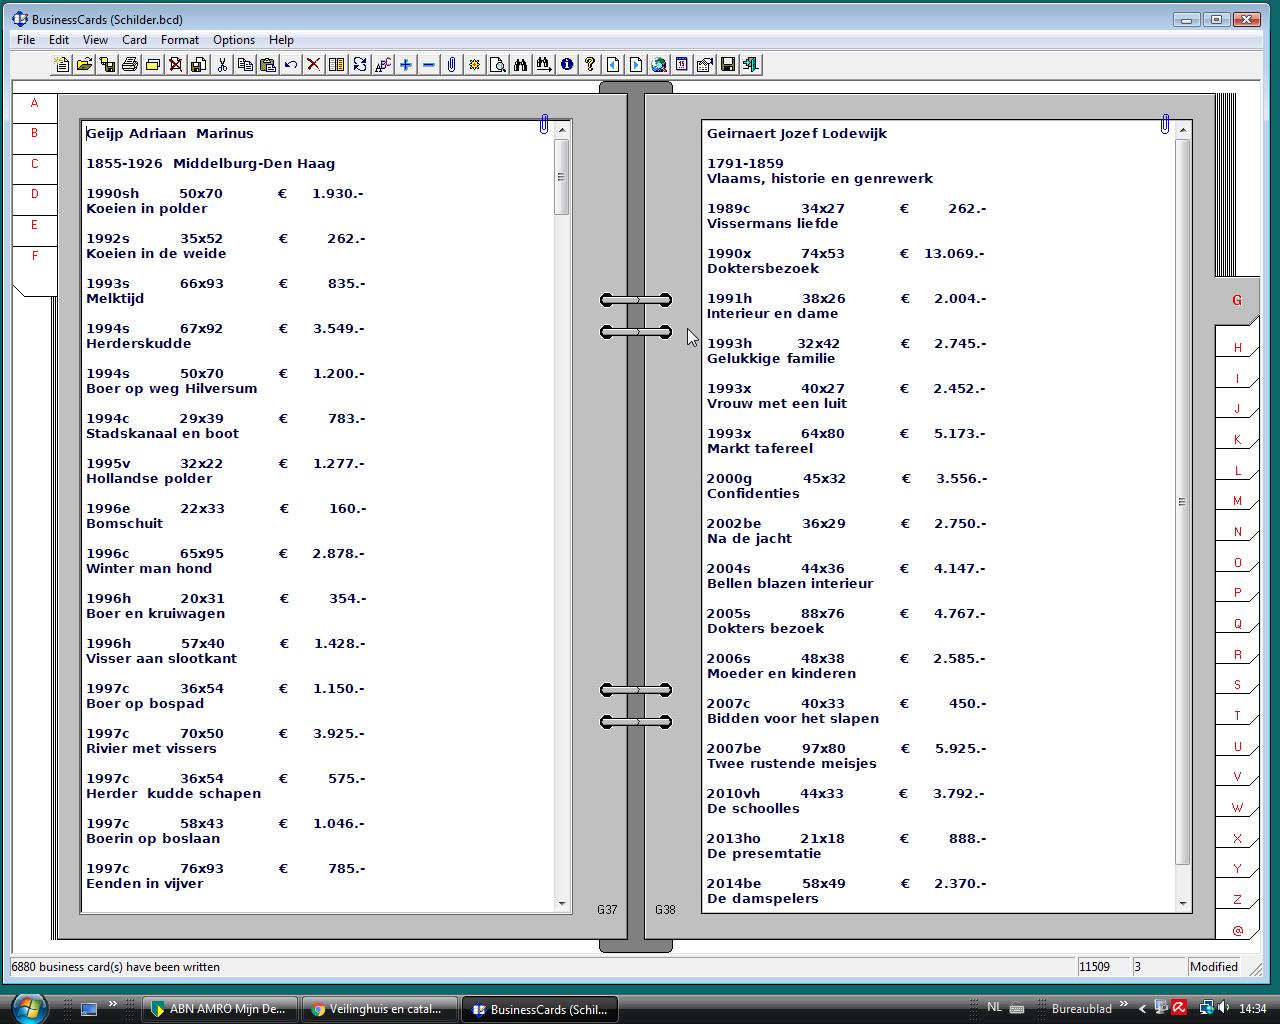The image size is (1280, 1024).
Task: Click the floppy disk Save icon
Action: point(728,65)
